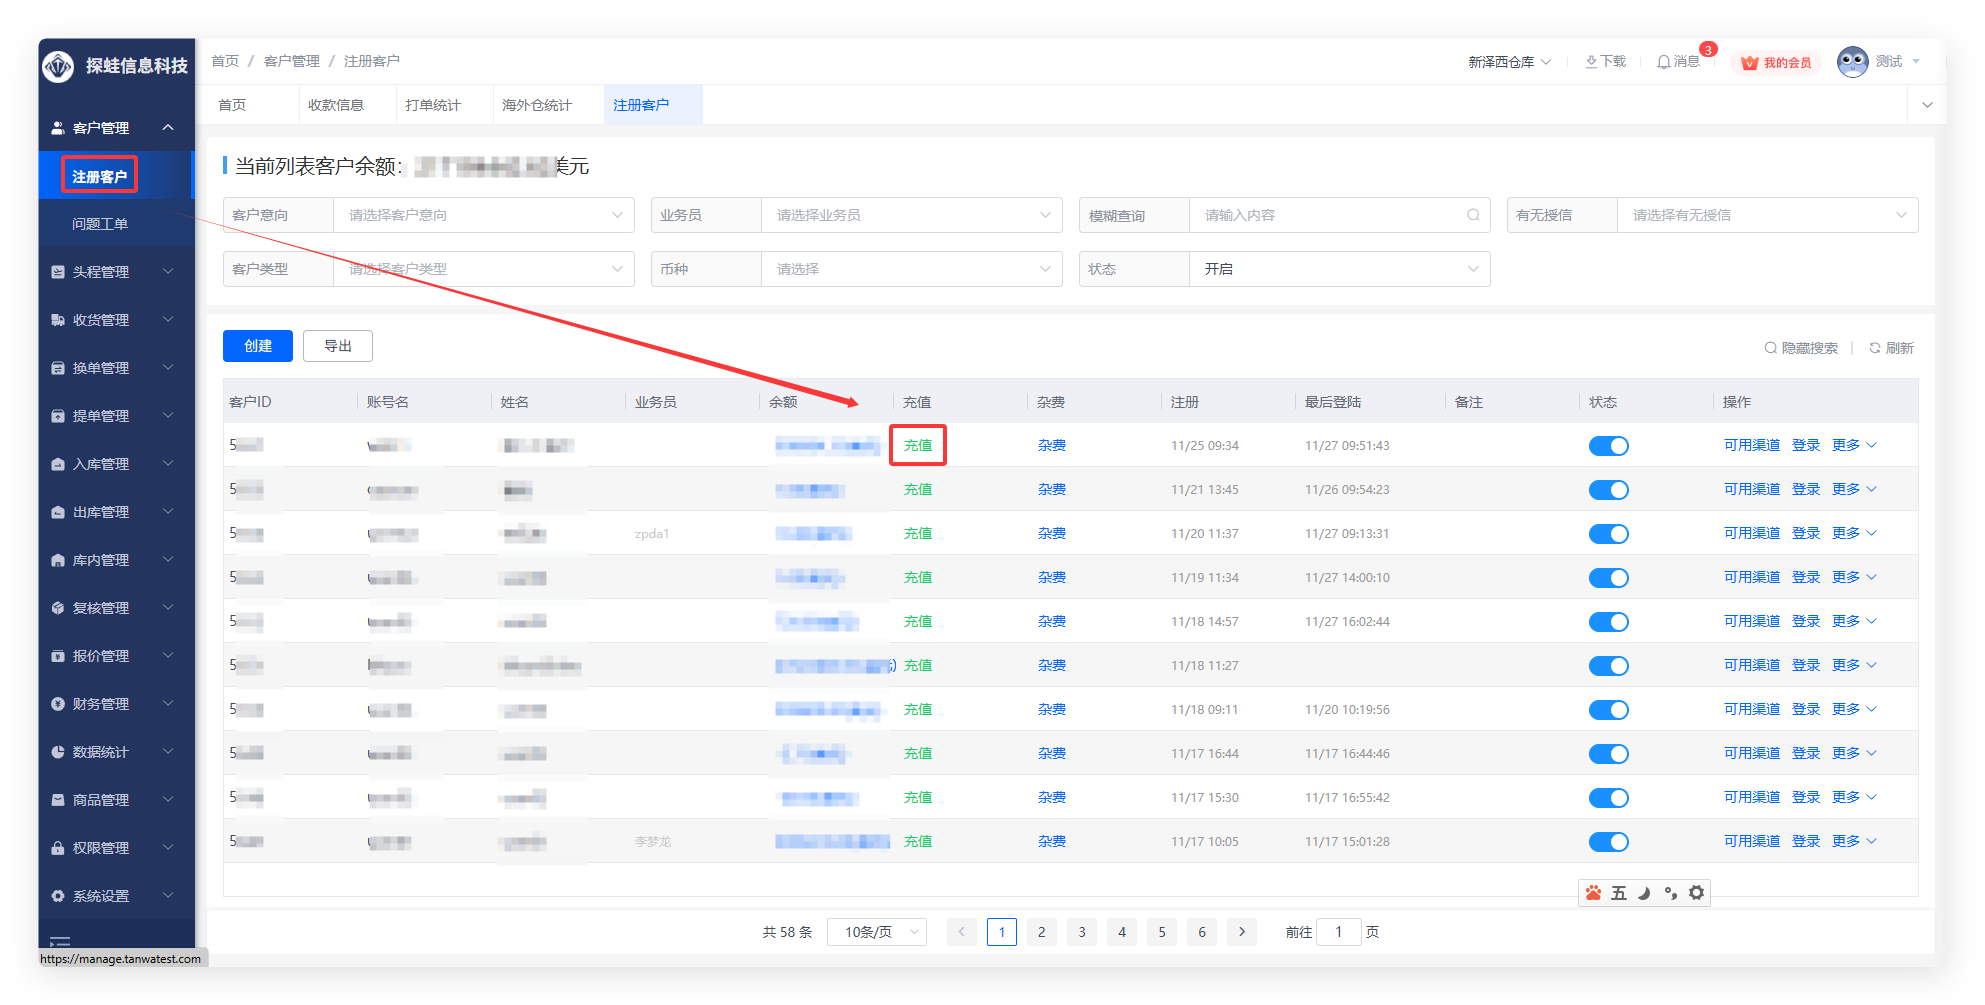Open My Membership crown icon
The width and height of the screenshot is (1985, 1005).
1749,63
